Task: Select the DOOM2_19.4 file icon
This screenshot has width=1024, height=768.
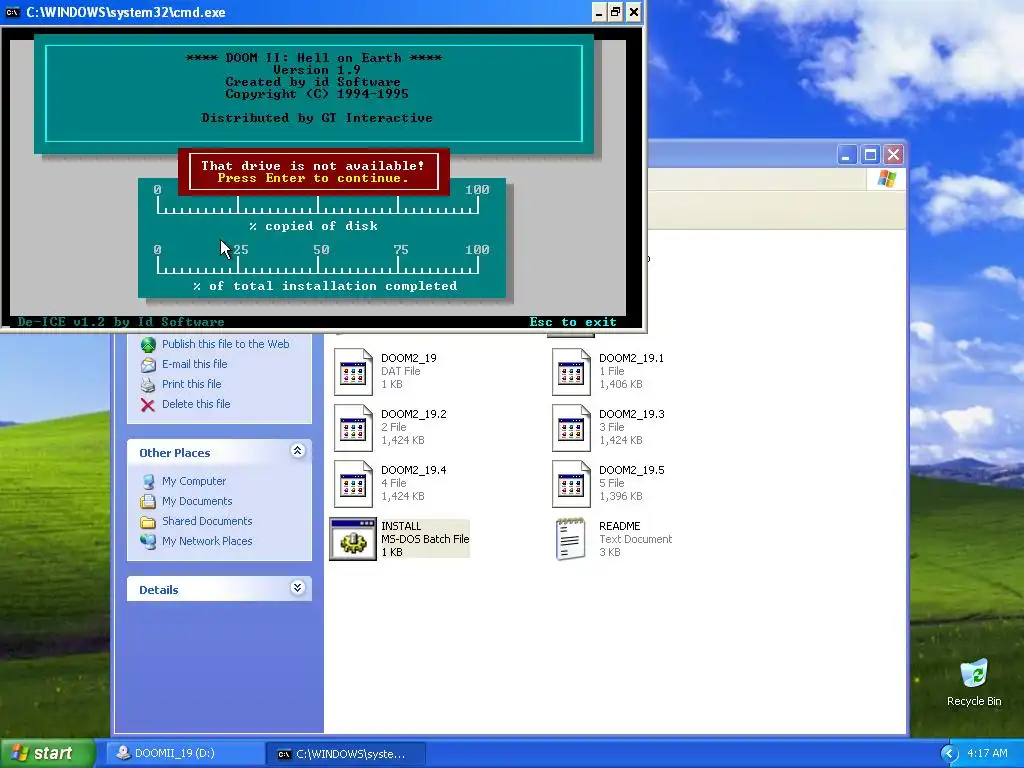Action: tap(353, 484)
